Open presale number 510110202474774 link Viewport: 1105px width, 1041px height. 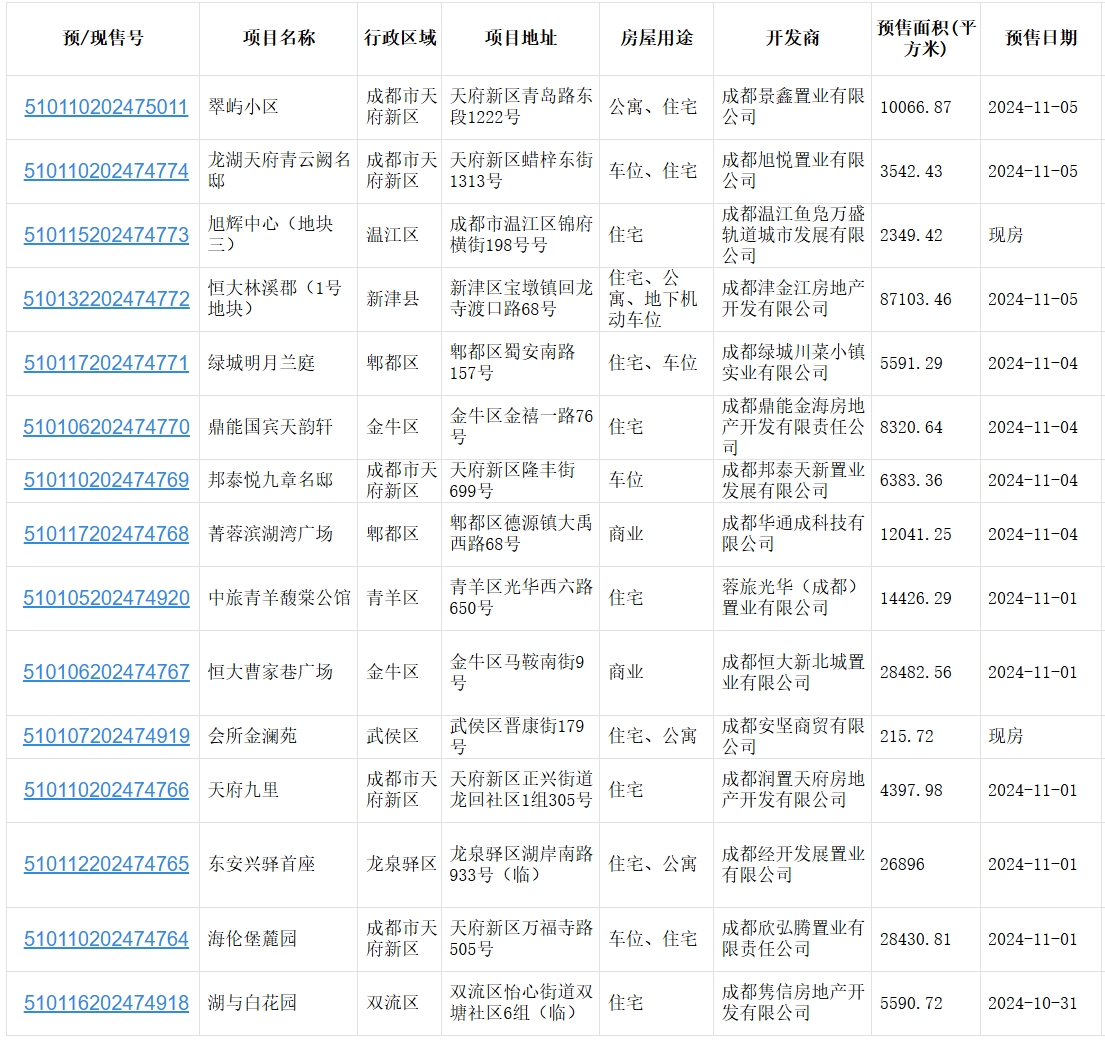[106, 171]
